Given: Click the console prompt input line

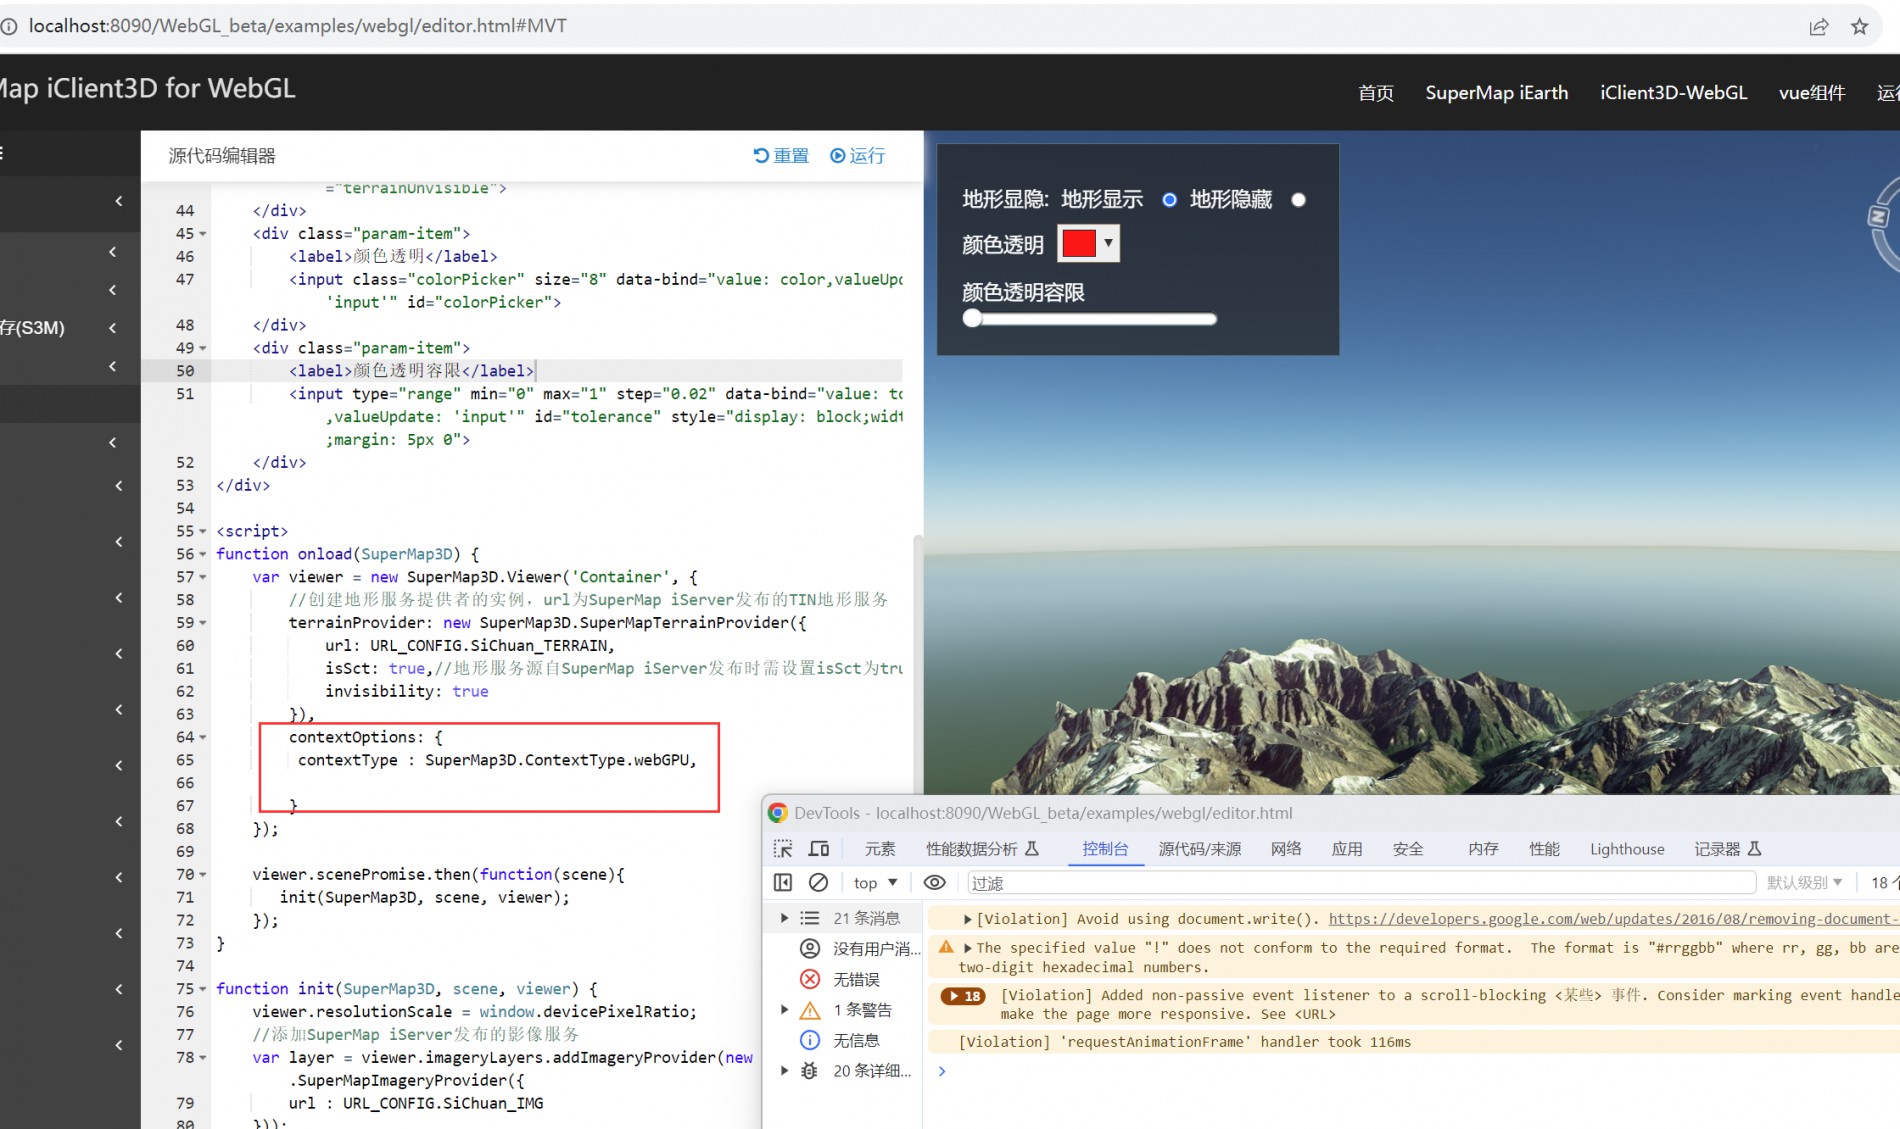Looking at the screenshot, I should pos(1420,1071).
